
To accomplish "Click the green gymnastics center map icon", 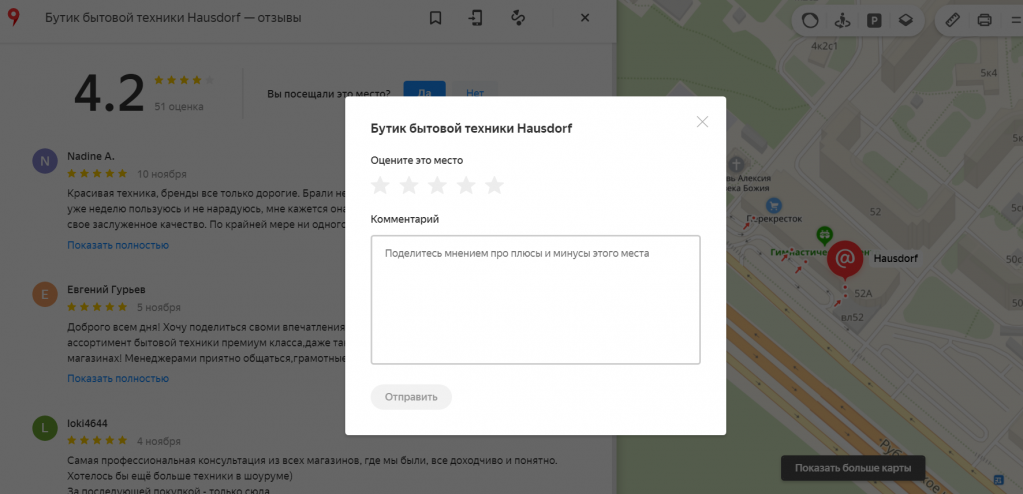I will (825, 234).
